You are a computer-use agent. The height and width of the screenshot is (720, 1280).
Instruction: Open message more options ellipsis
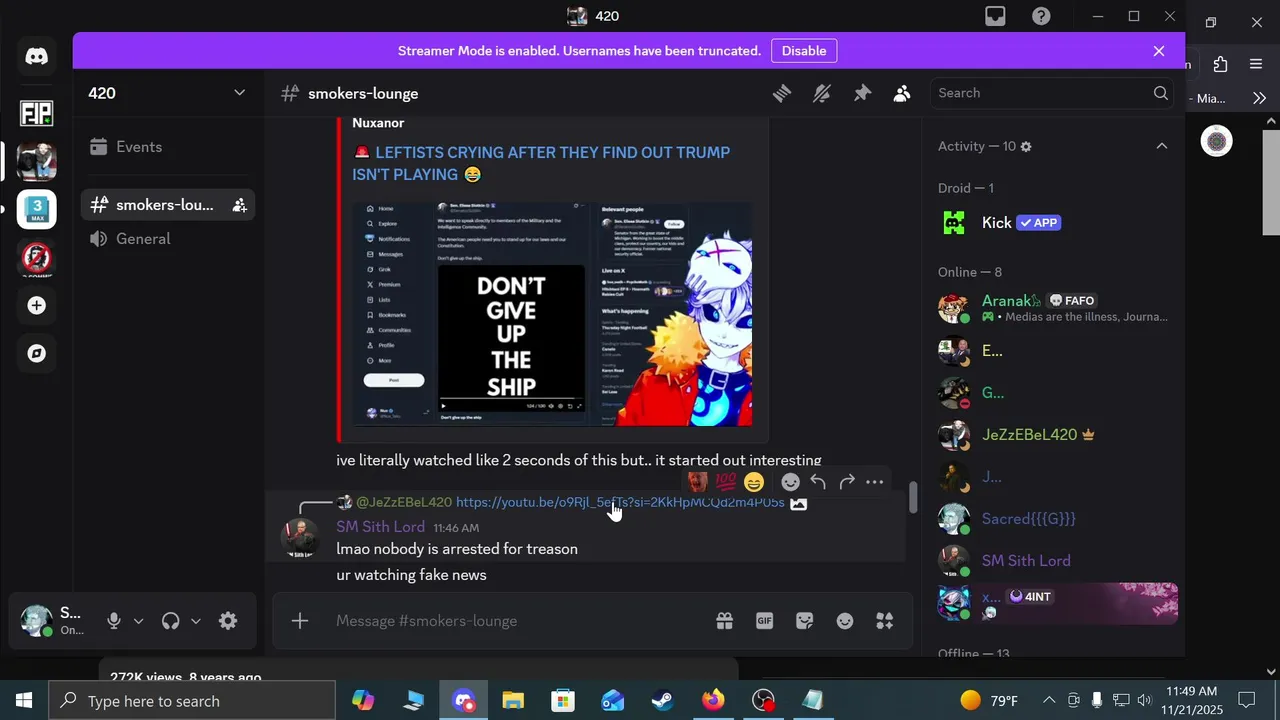click(875, 482)
